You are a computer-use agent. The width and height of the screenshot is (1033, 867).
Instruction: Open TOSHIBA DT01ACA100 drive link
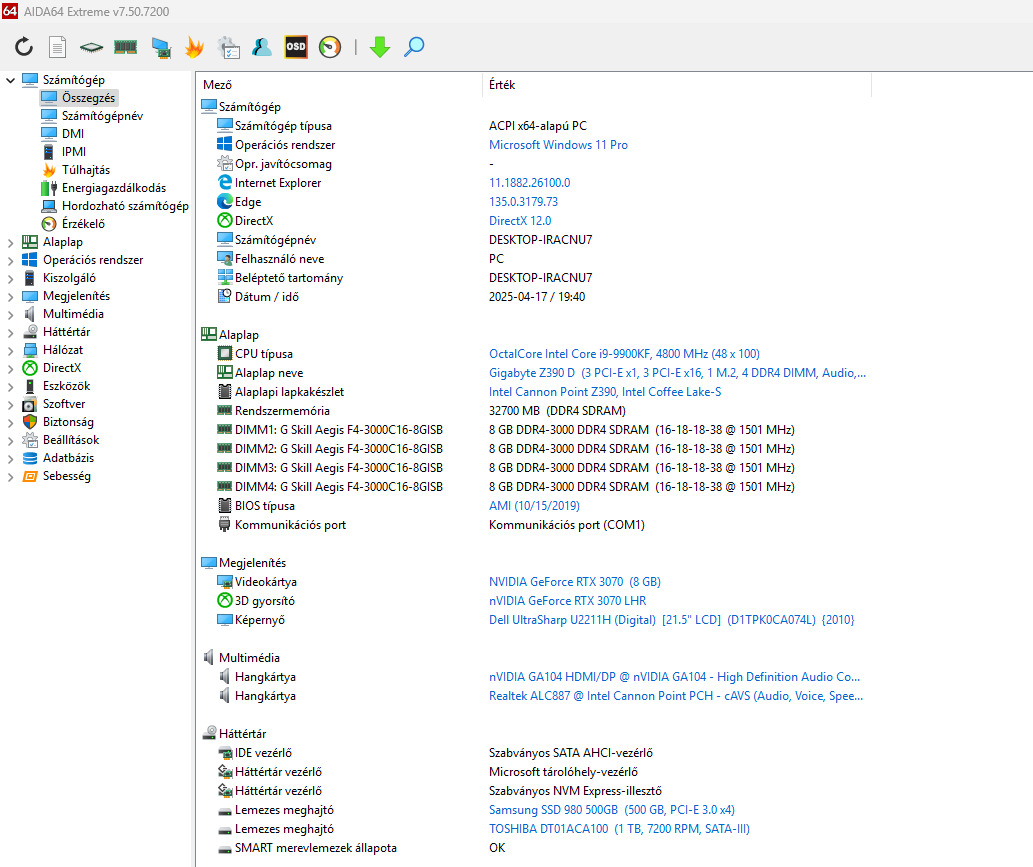(619, 829)
